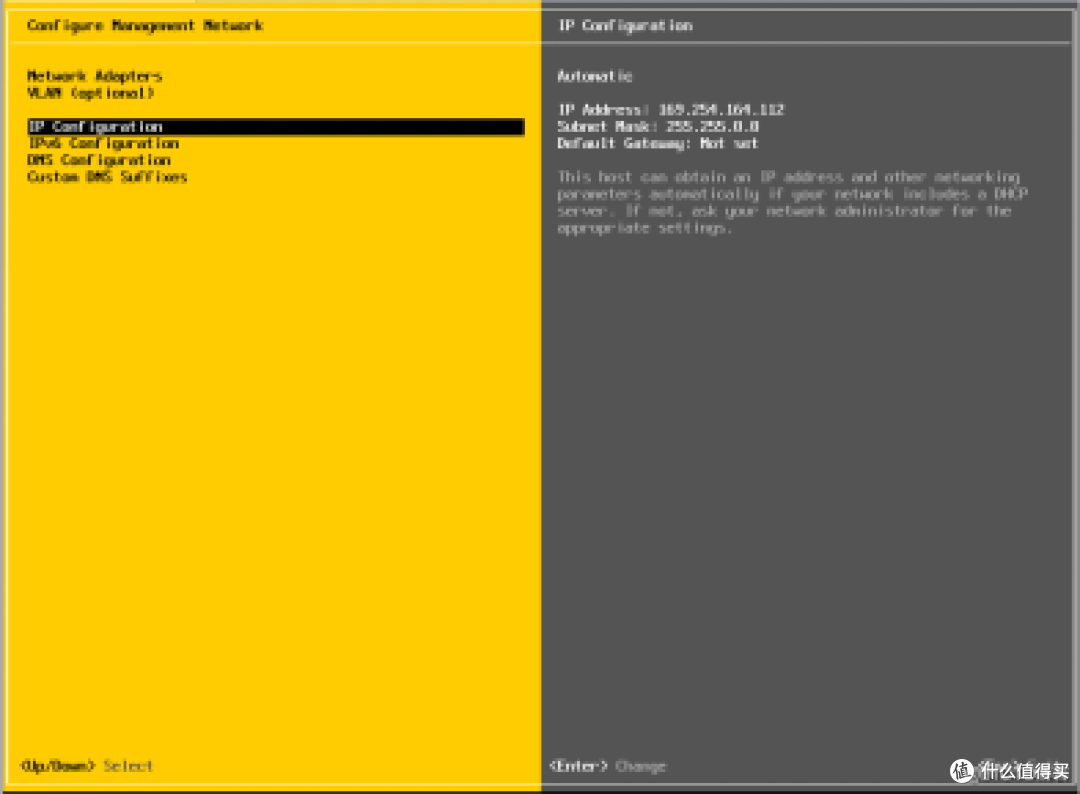Image resolution: width=1080 pixels, height=794 pixels.
Task: Select the highlighted IP Configuration item
Action: coord(95,127)
